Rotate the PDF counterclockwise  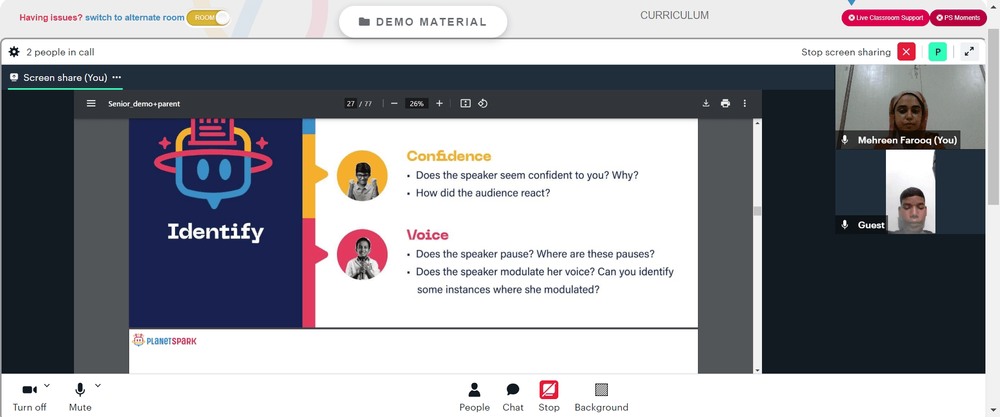[483, 103]
